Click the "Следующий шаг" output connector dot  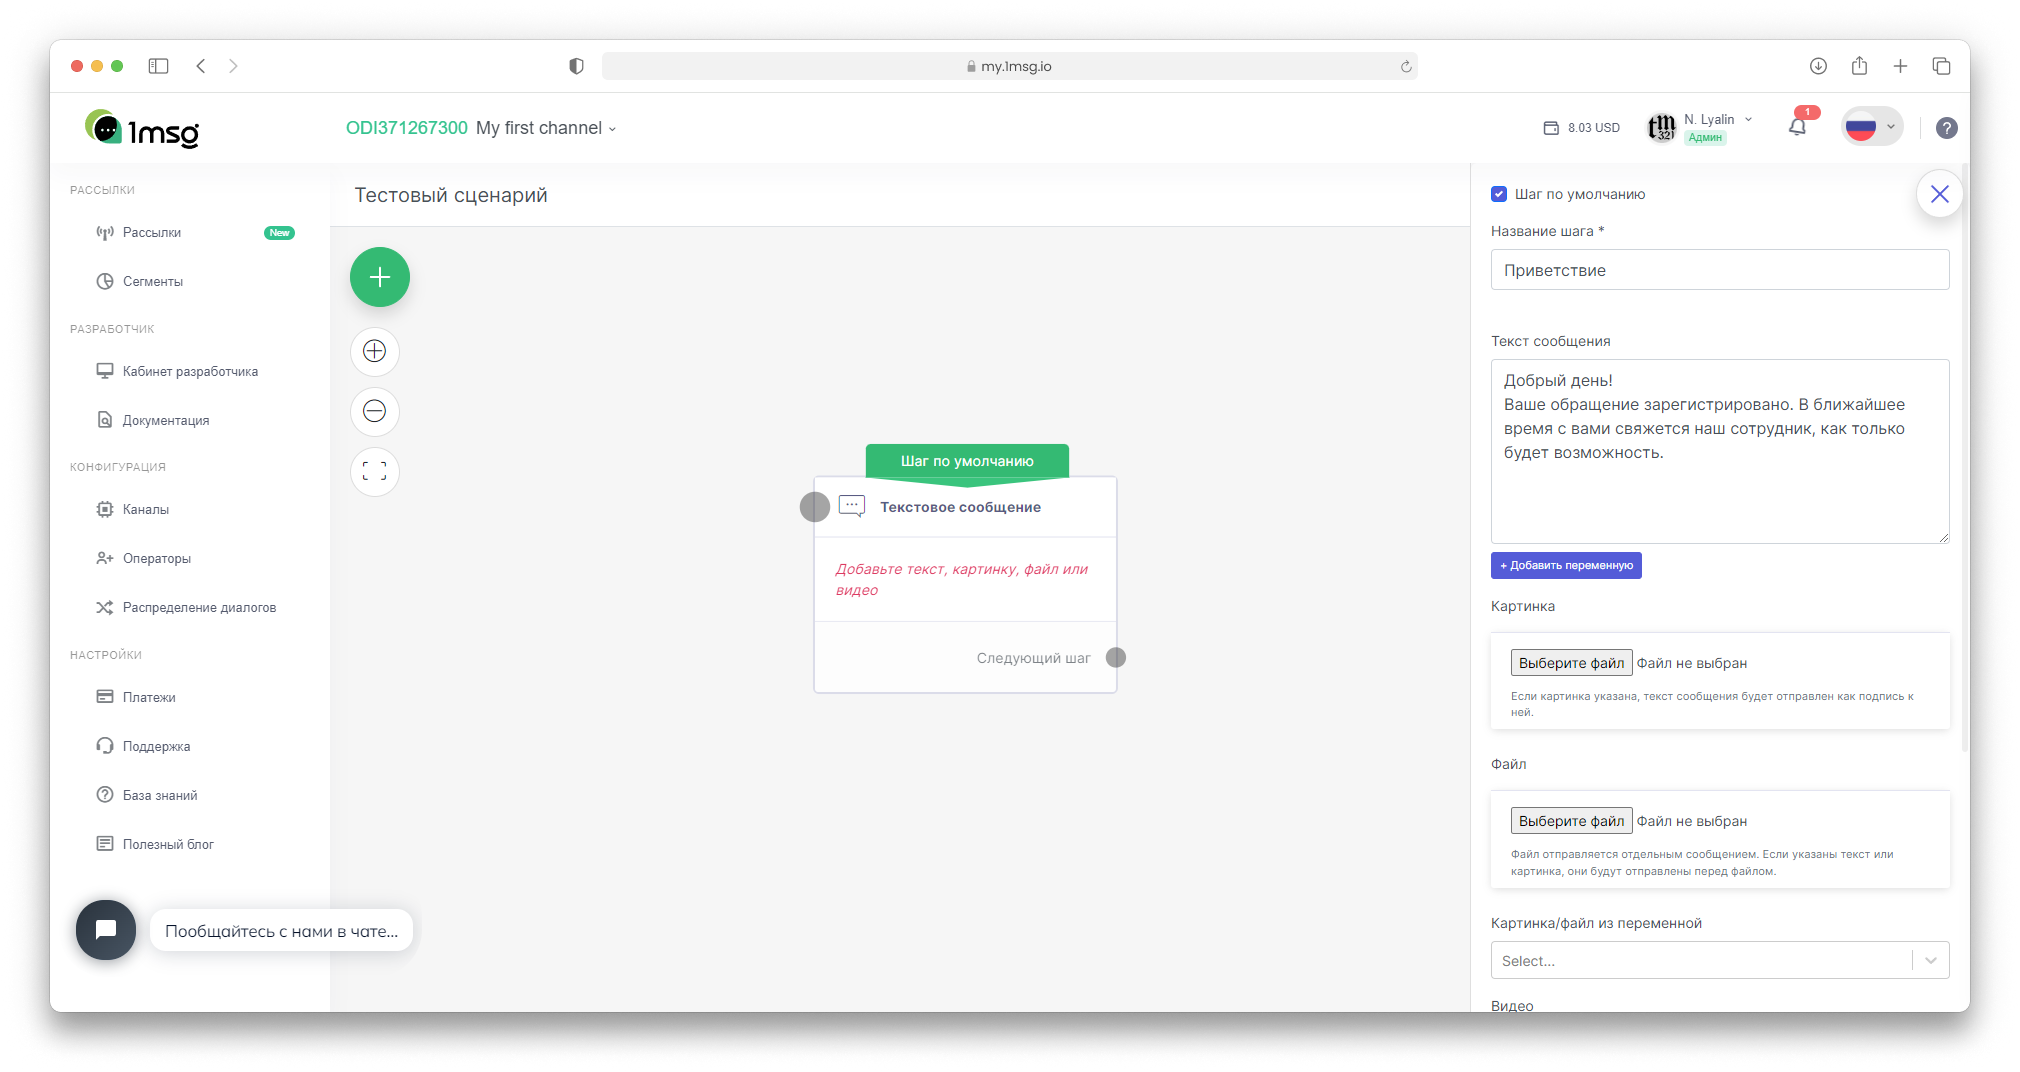click(x=1116, y=657)
